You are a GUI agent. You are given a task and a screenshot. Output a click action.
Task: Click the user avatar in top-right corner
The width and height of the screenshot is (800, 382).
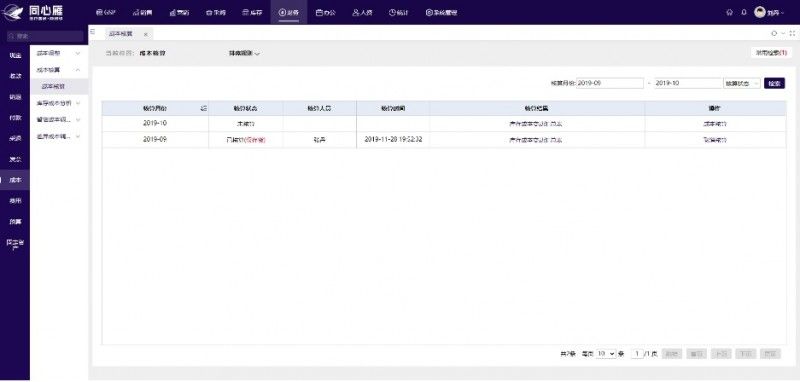[760, 12]
